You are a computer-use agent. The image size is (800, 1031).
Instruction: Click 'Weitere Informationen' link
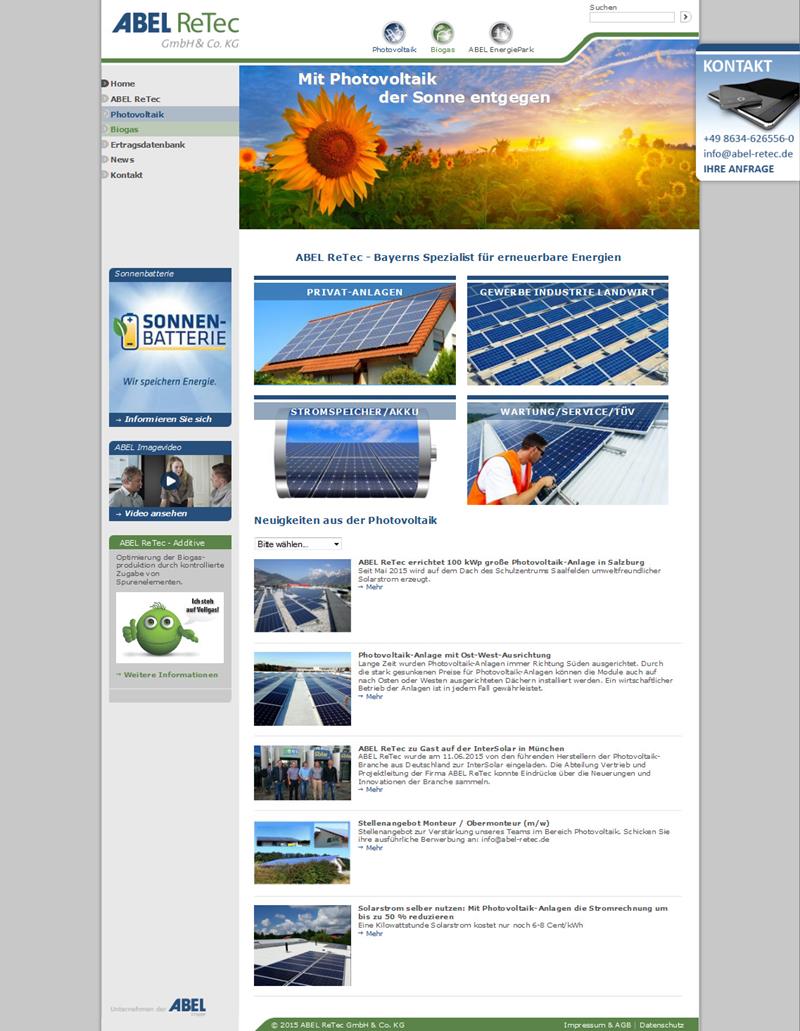pyautogui.click(x=170, y=675)
